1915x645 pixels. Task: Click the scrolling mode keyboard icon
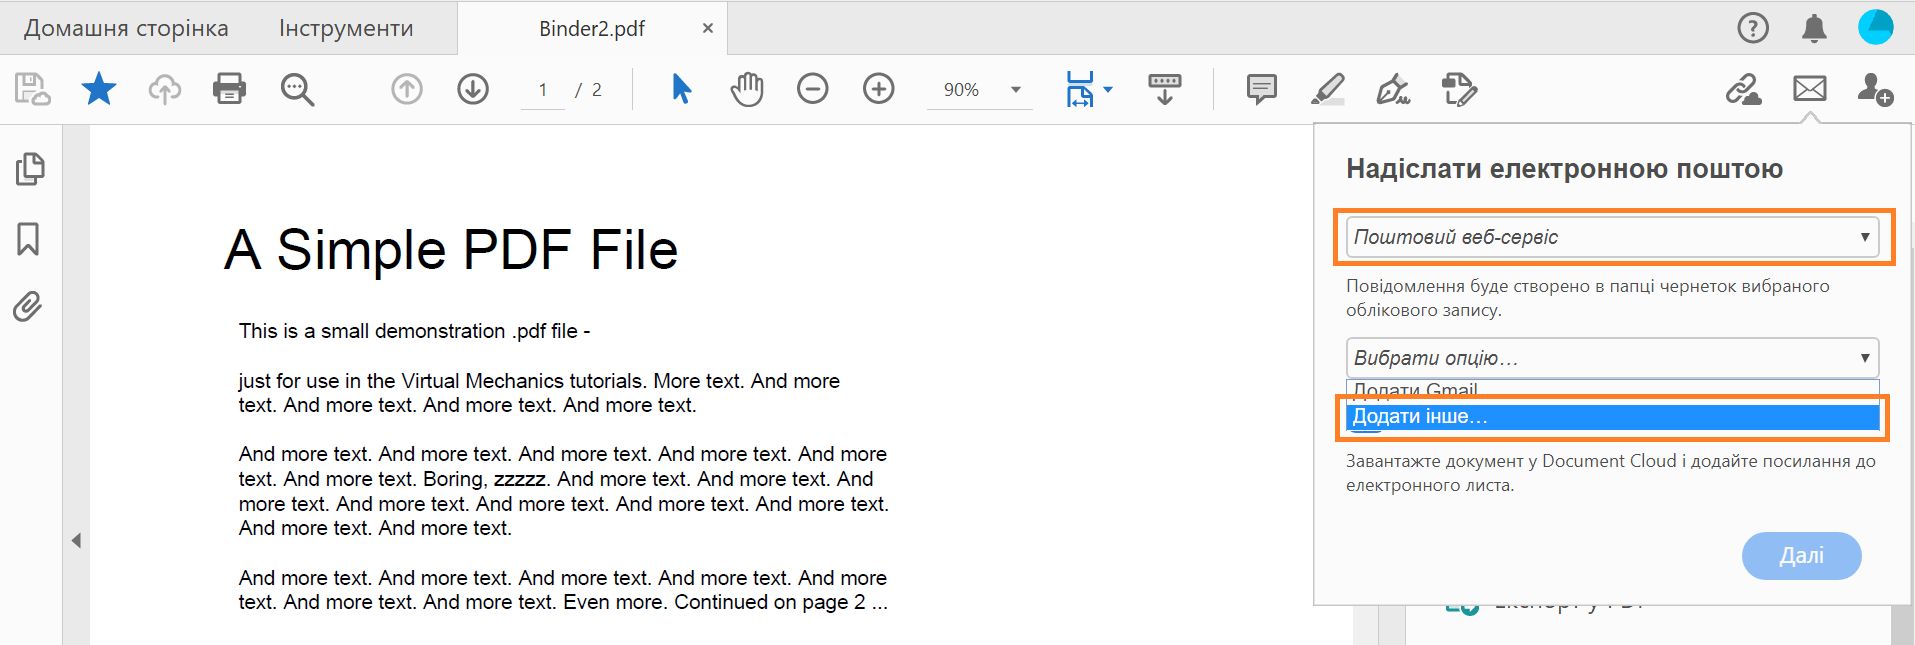tap(1164, 89)
